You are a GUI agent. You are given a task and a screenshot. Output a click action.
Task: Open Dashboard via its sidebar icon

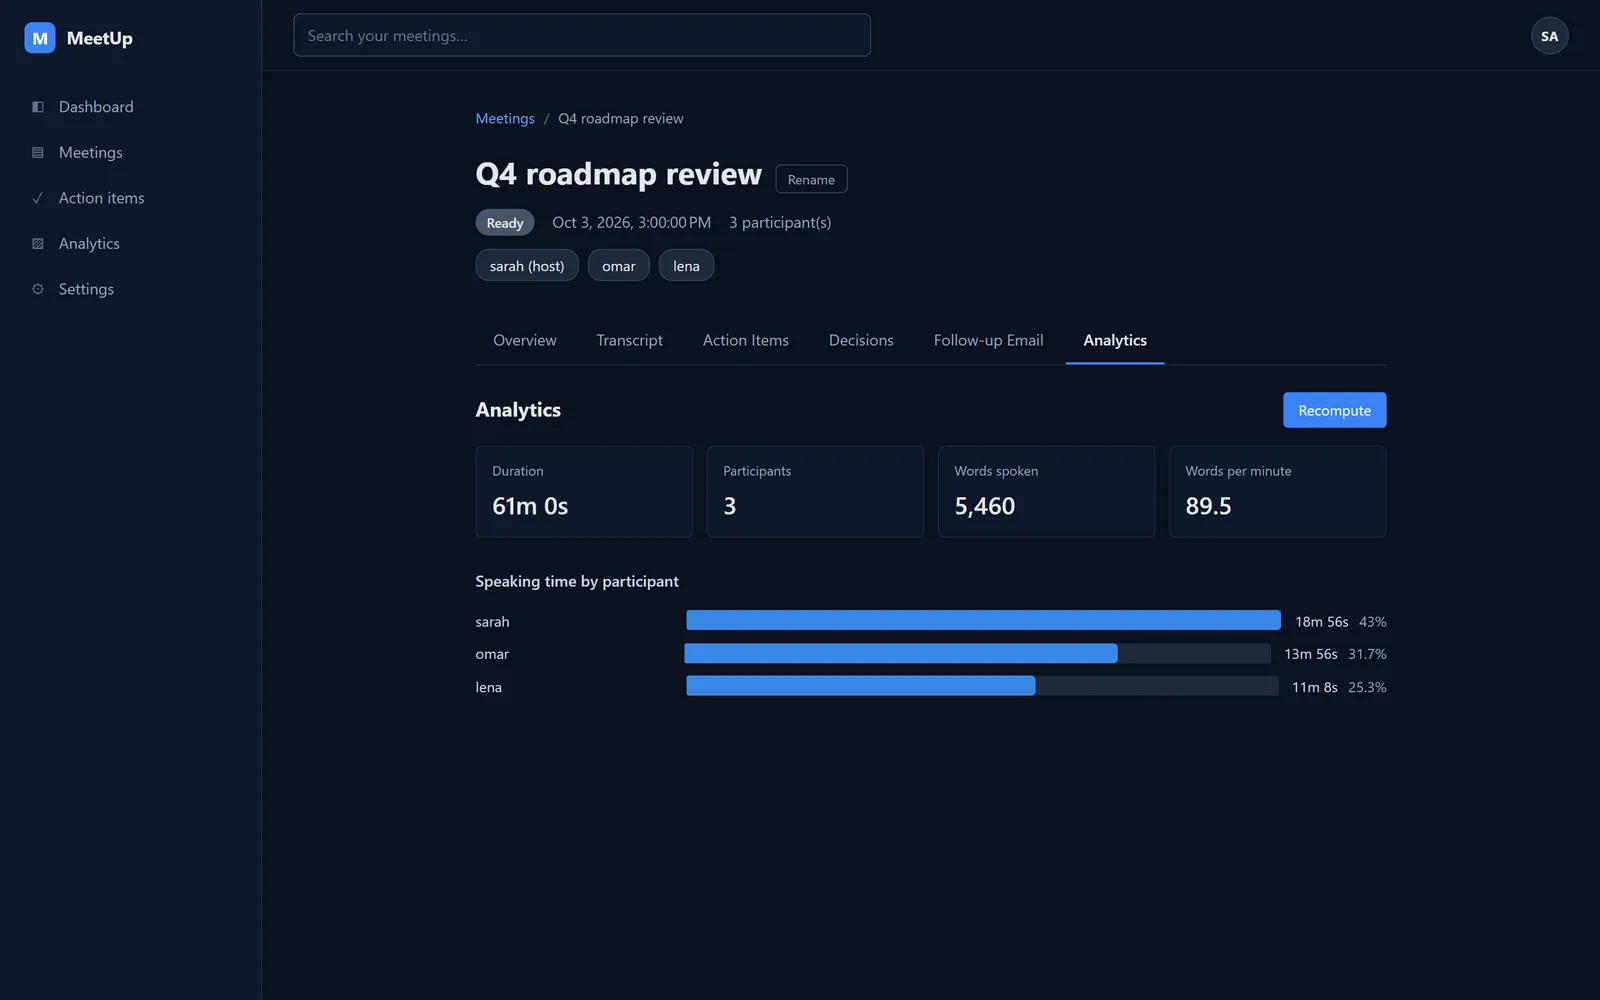[38, 107]
